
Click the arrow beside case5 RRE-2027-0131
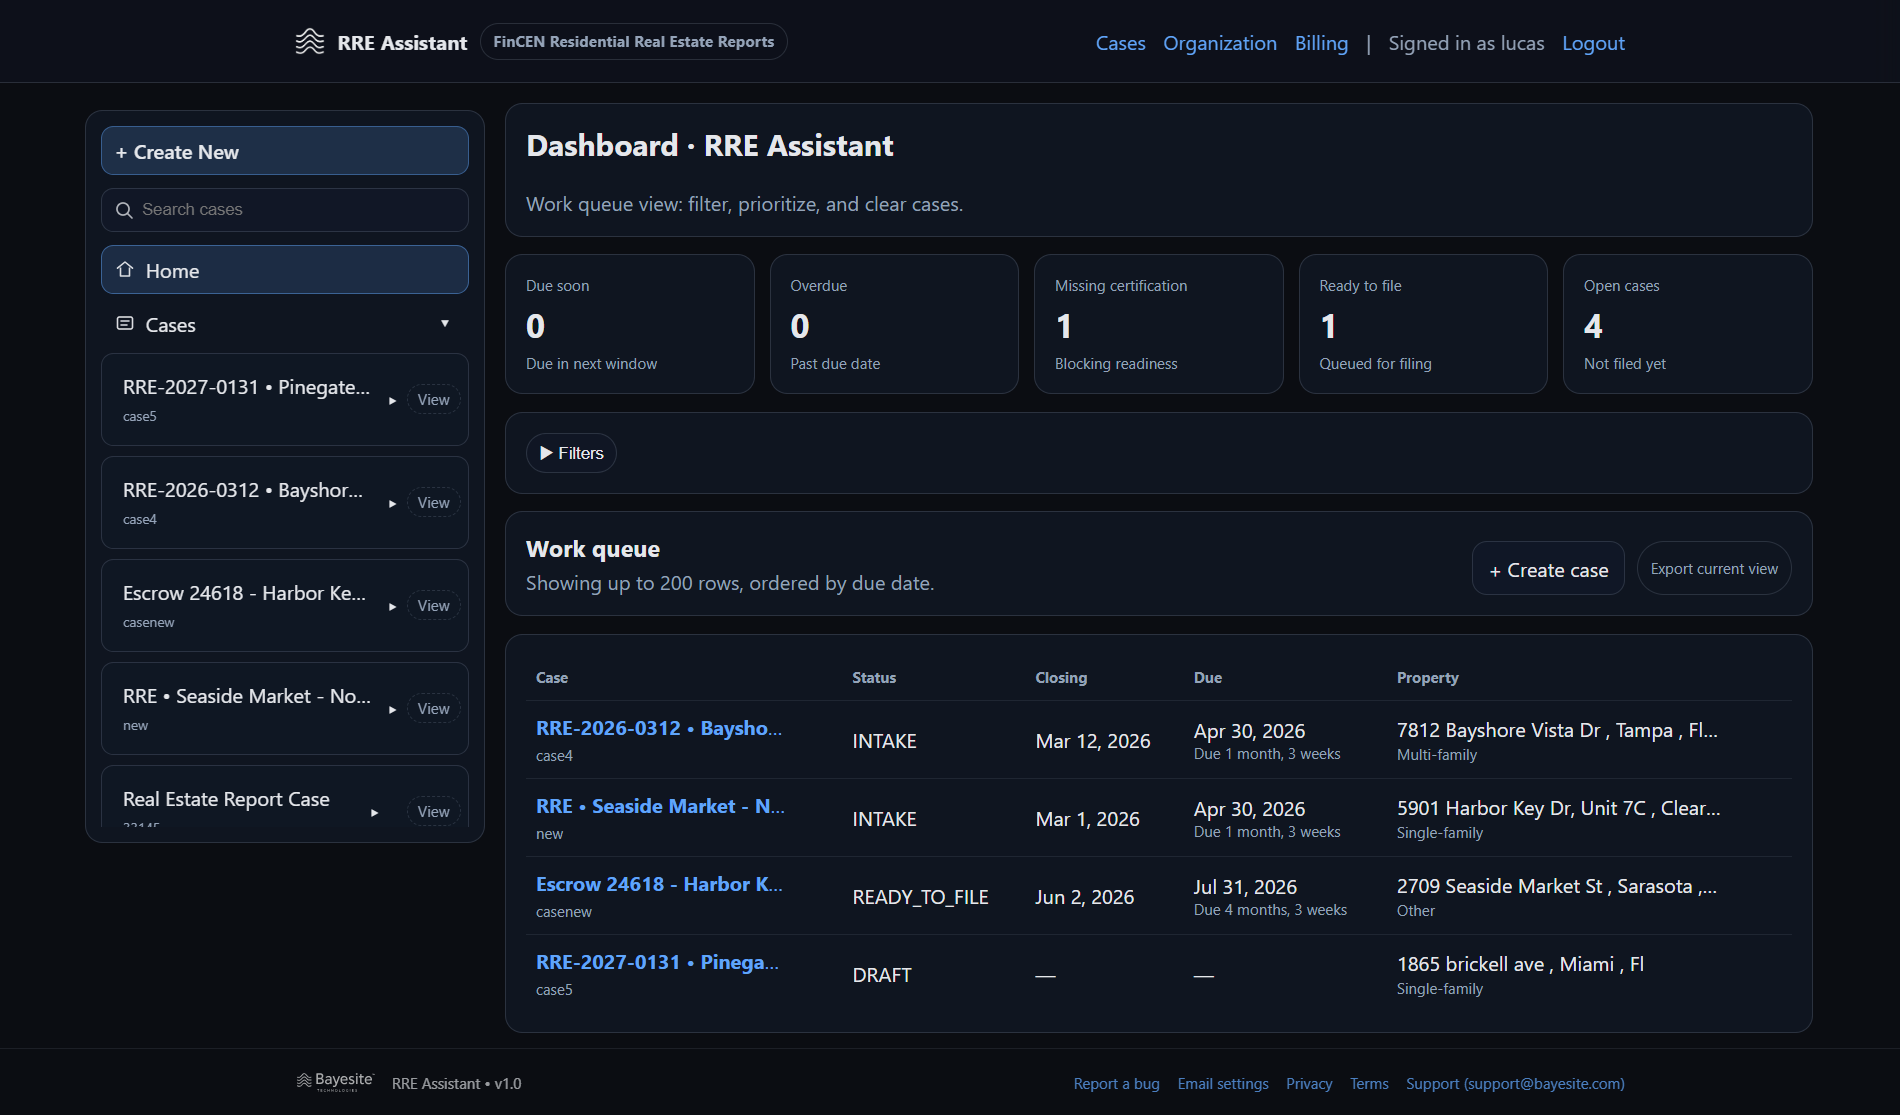[x=392, y=399]
